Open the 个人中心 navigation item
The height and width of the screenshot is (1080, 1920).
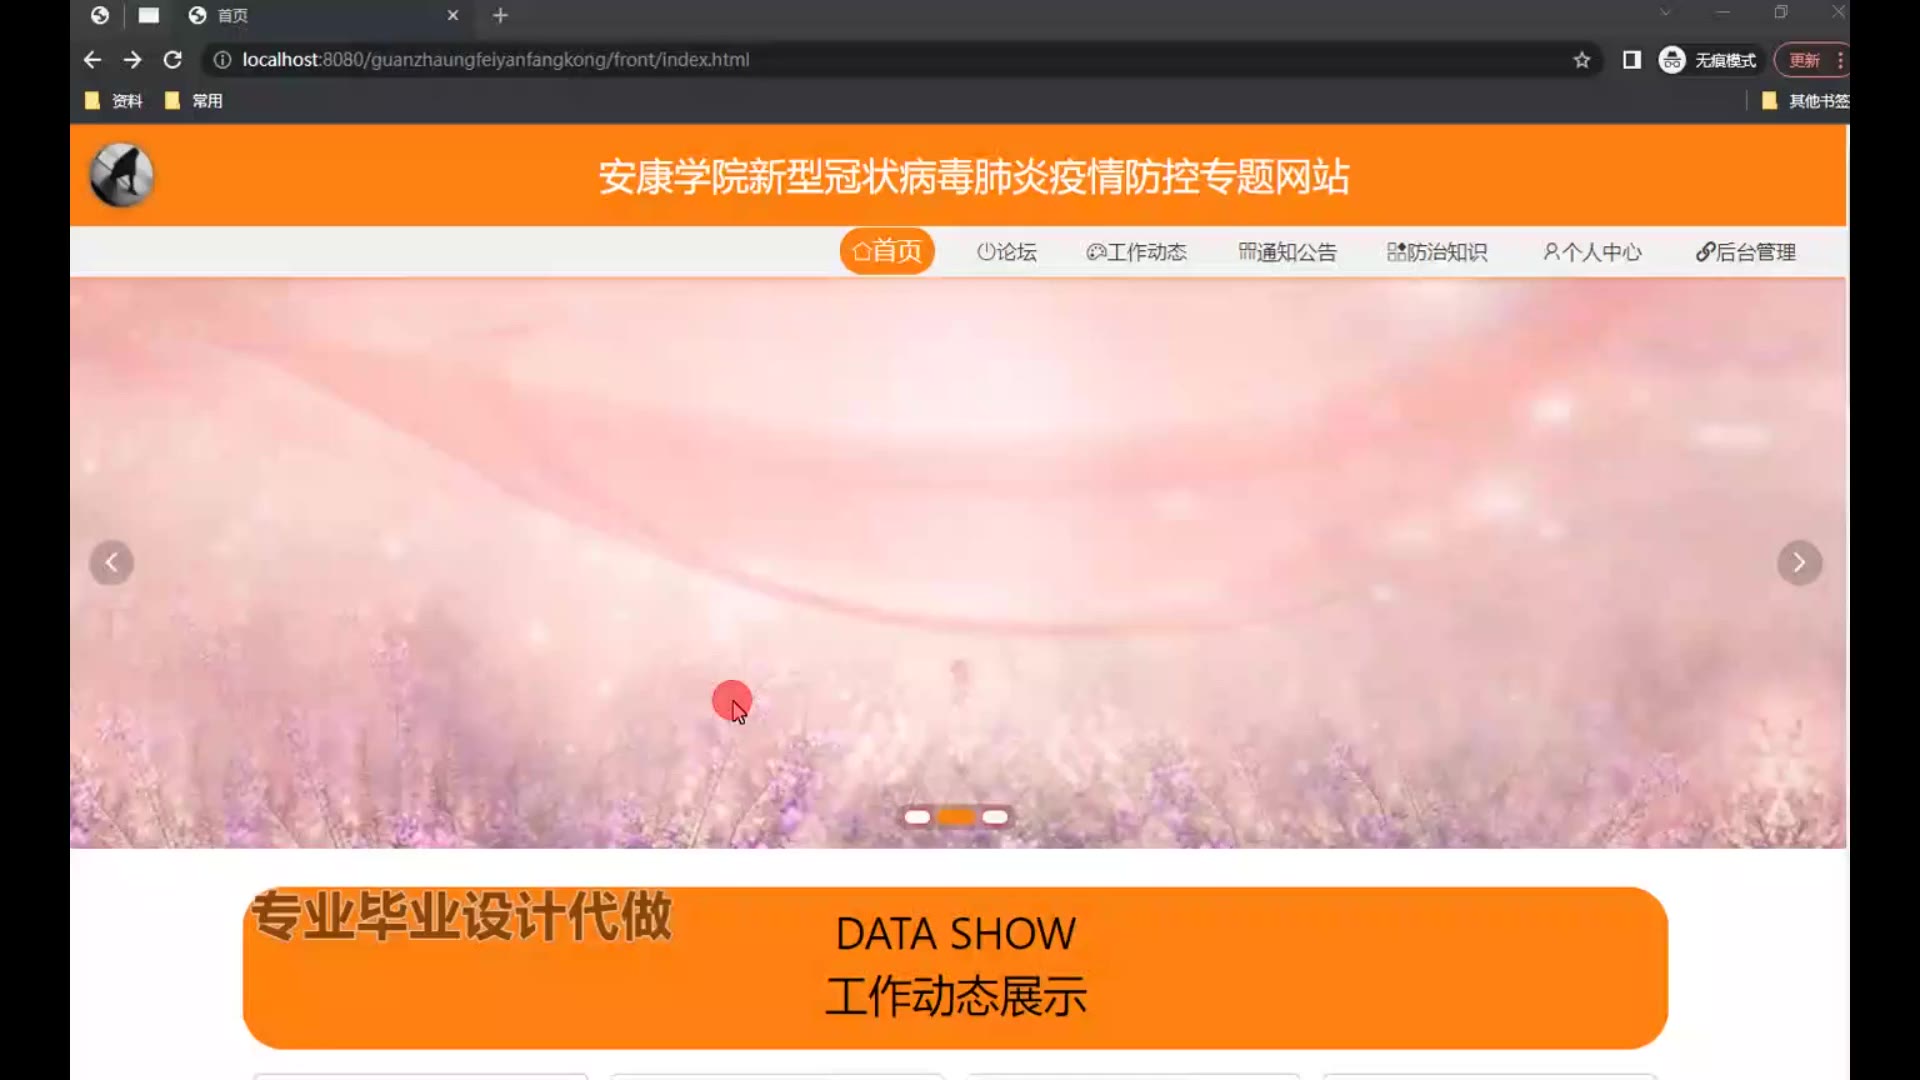pos(1592,252)
